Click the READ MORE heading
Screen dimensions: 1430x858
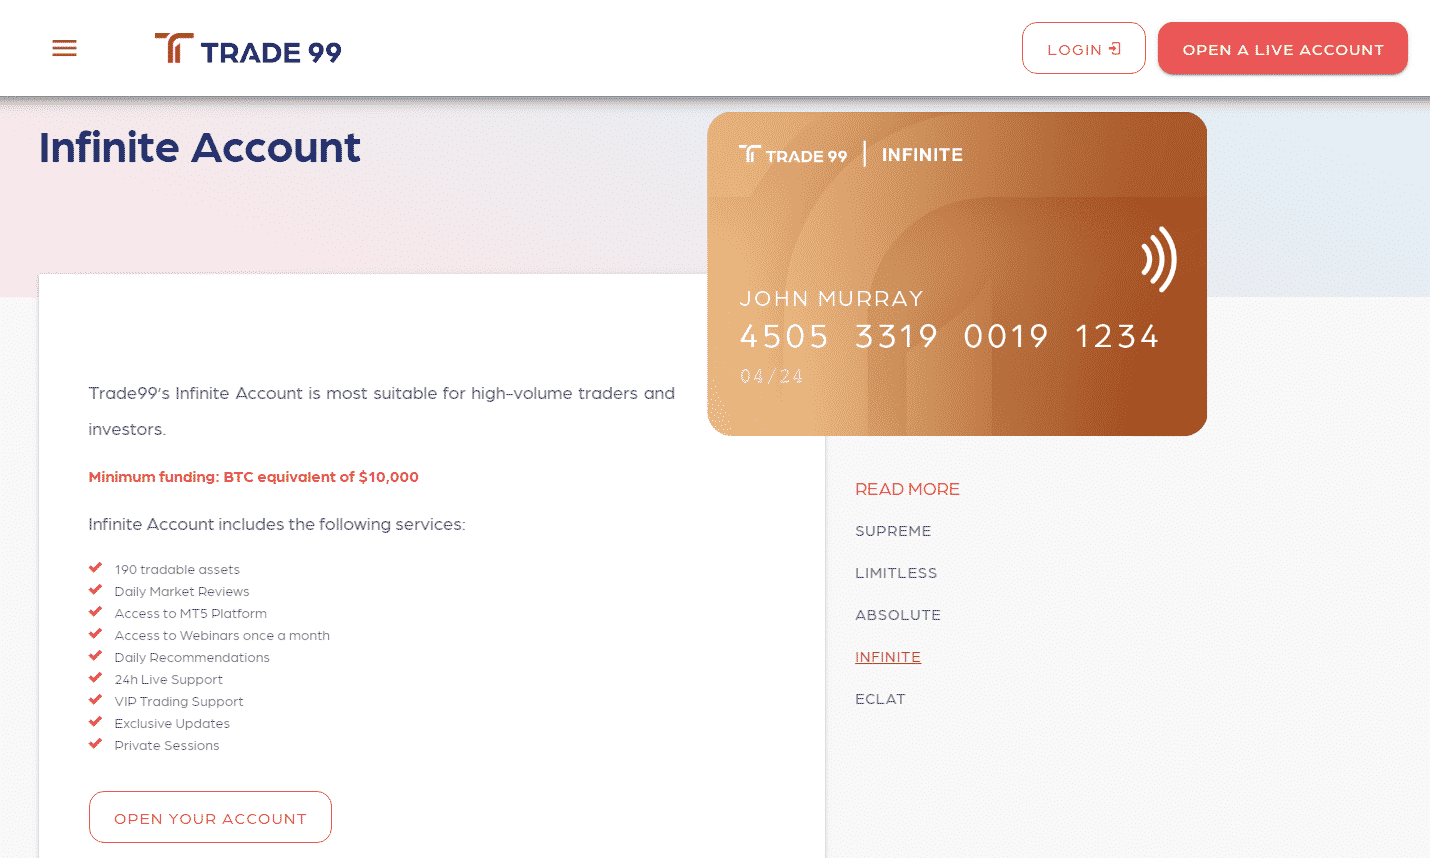907,489
